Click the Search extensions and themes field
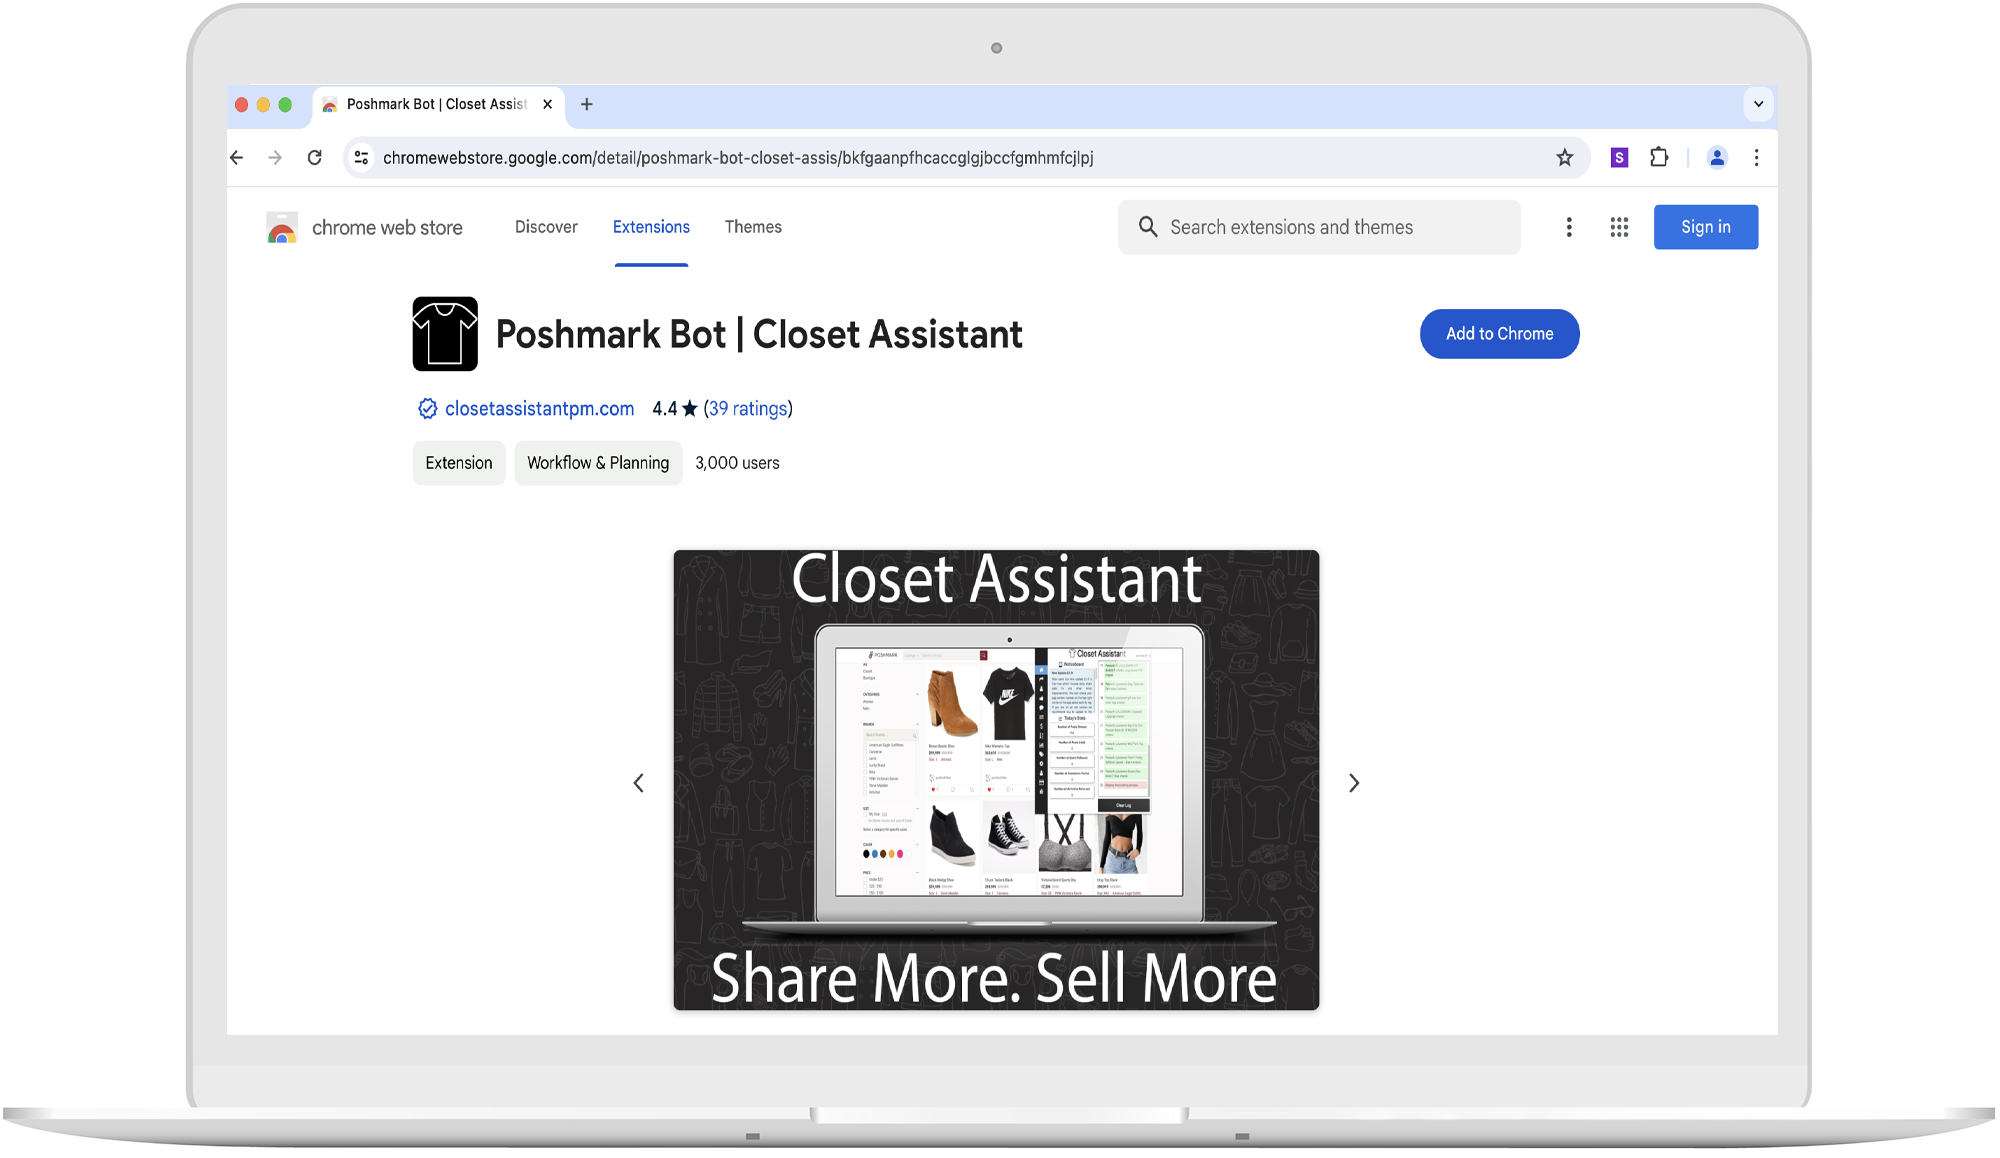 [1320, 228]
